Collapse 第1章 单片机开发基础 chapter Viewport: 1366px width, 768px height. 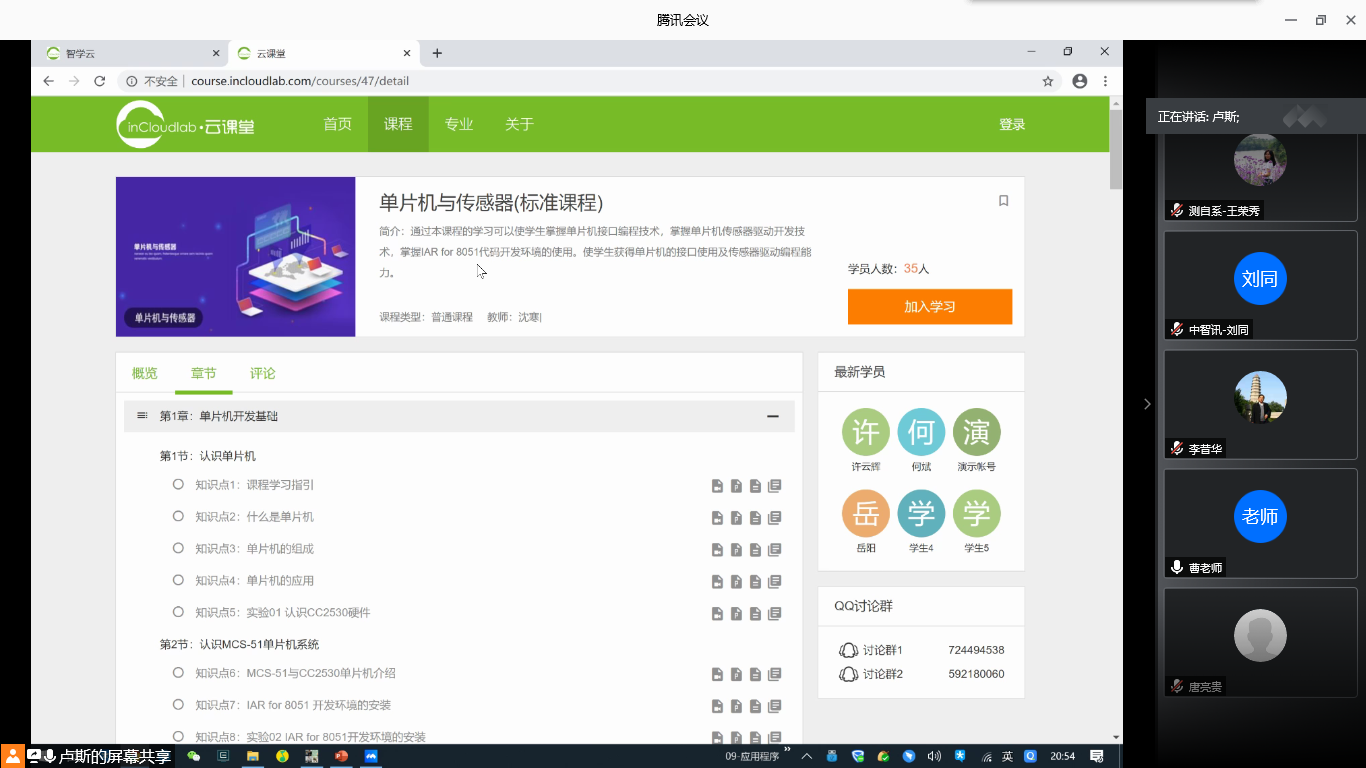pyautogui.click(x=772, y=416)
